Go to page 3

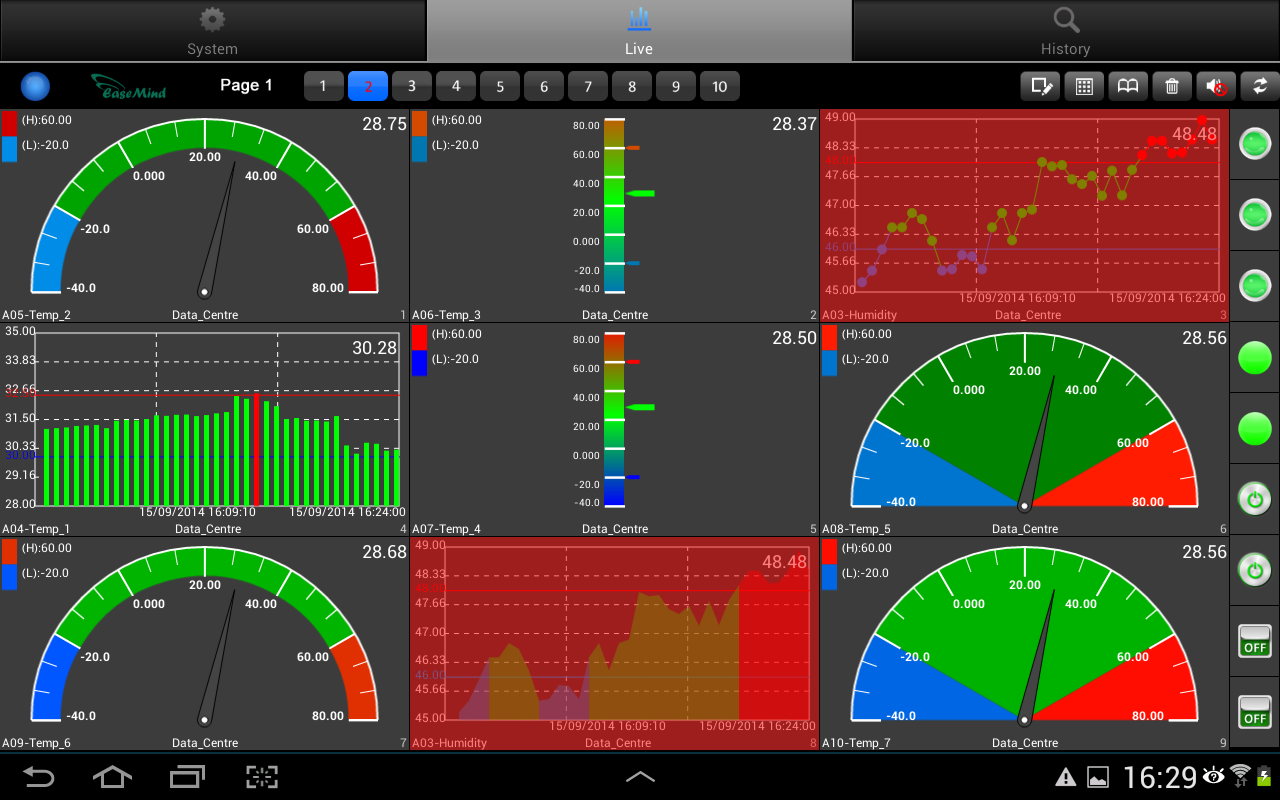(411, 86)
